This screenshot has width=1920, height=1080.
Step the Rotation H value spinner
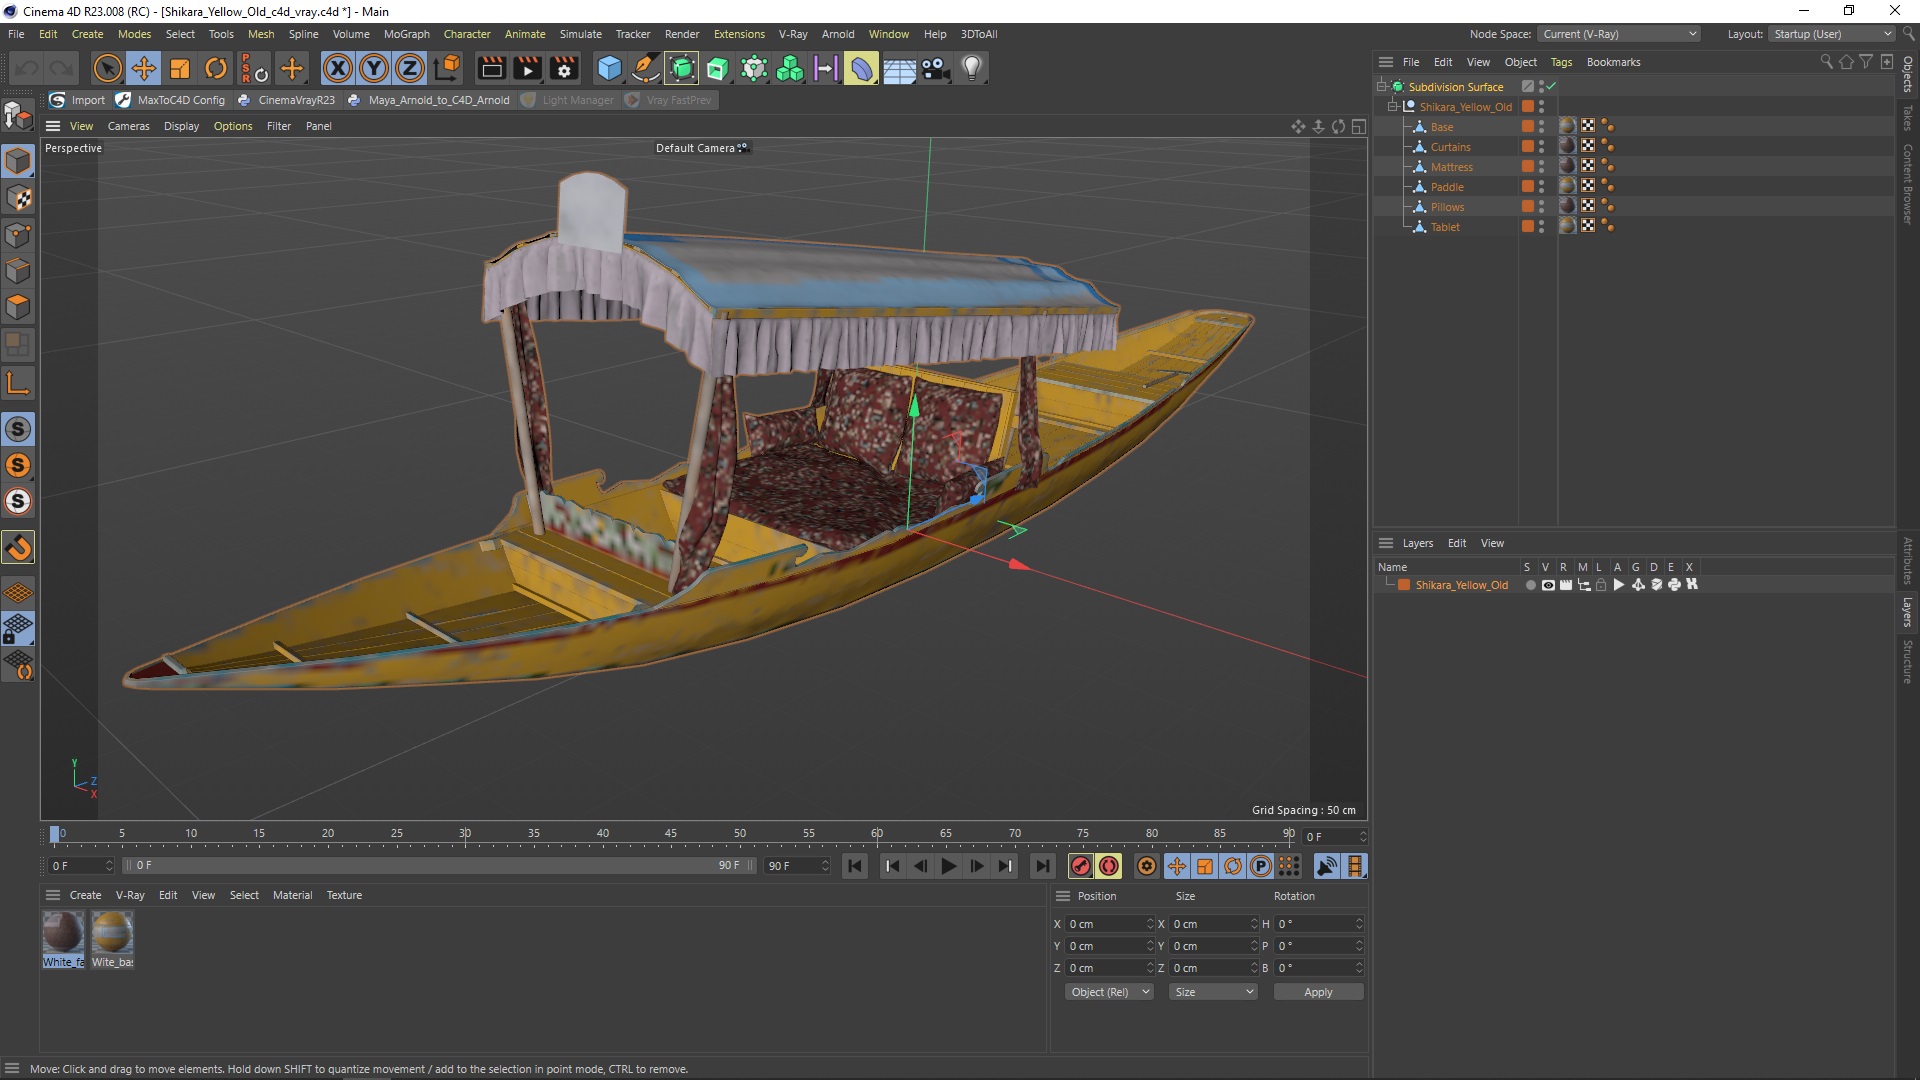point(1359,924)
